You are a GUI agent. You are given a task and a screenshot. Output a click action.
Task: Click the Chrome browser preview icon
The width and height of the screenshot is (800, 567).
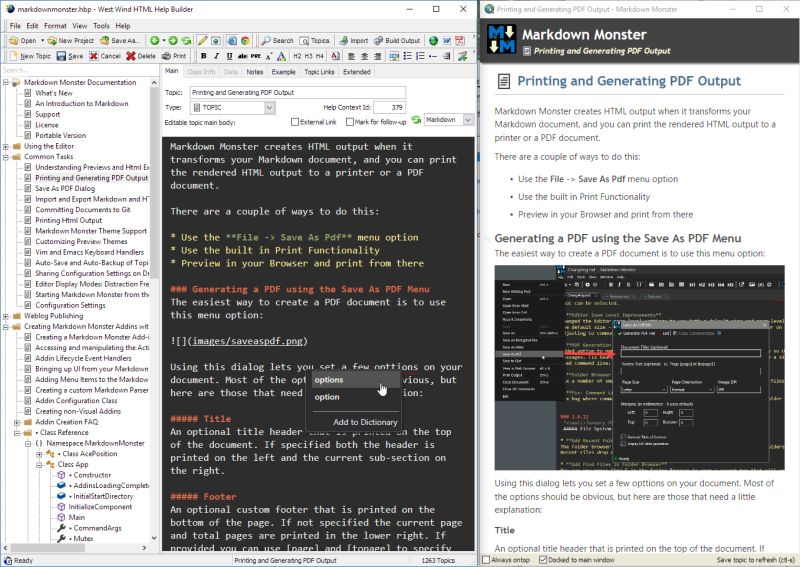coord(245,40)
